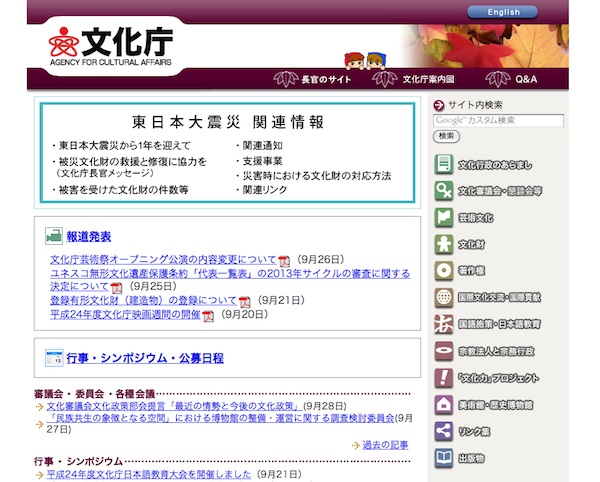This screenshot has height=482, width=600.
Task: Open the 行事・シンポジウム・公募日程 heading link
Action: click(x=145, y=357)
